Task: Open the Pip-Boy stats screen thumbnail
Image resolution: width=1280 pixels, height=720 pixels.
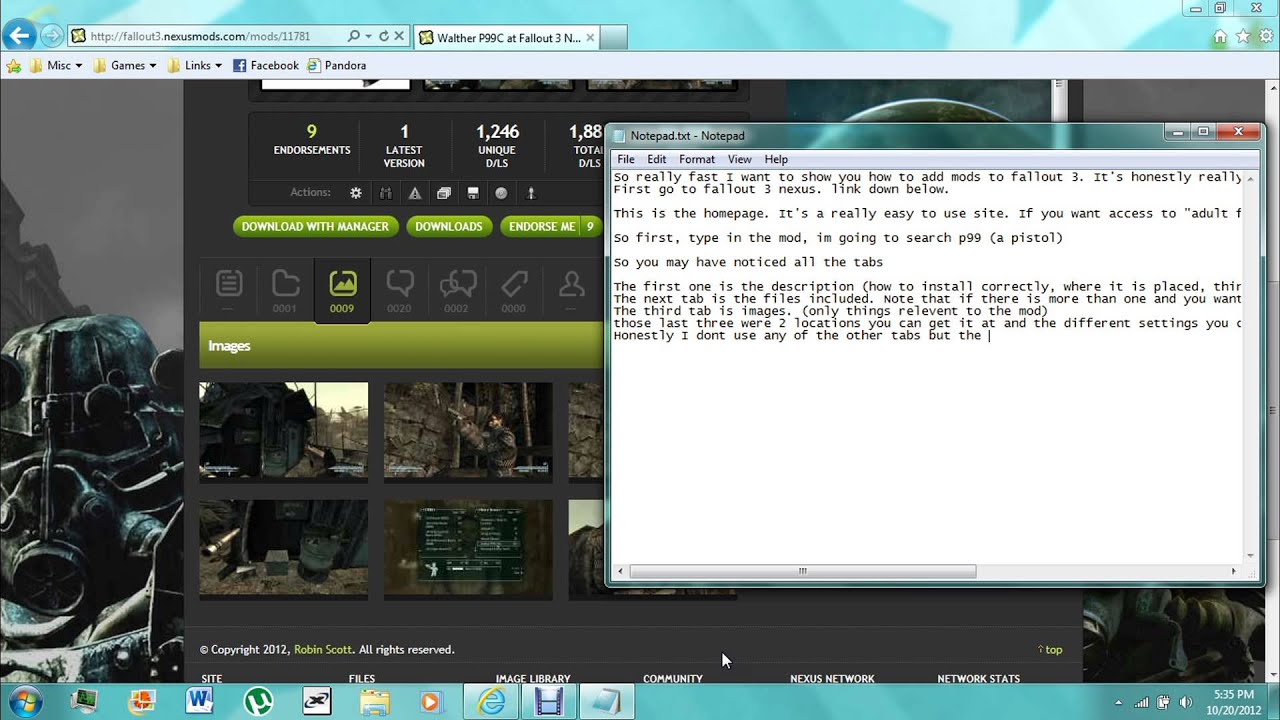Action: (x=468, y=548)
